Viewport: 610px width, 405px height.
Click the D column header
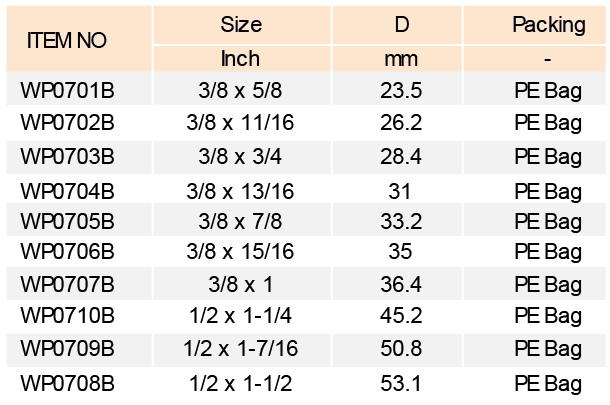coord(401,25)
